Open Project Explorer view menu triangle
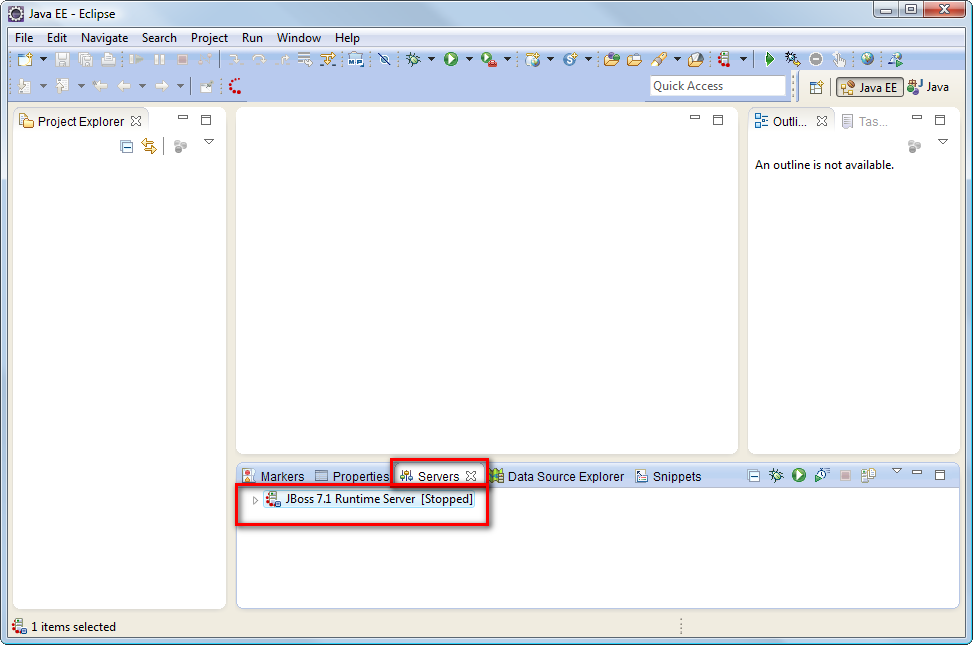This screenshot has height=645, width=973. (209, 142)
